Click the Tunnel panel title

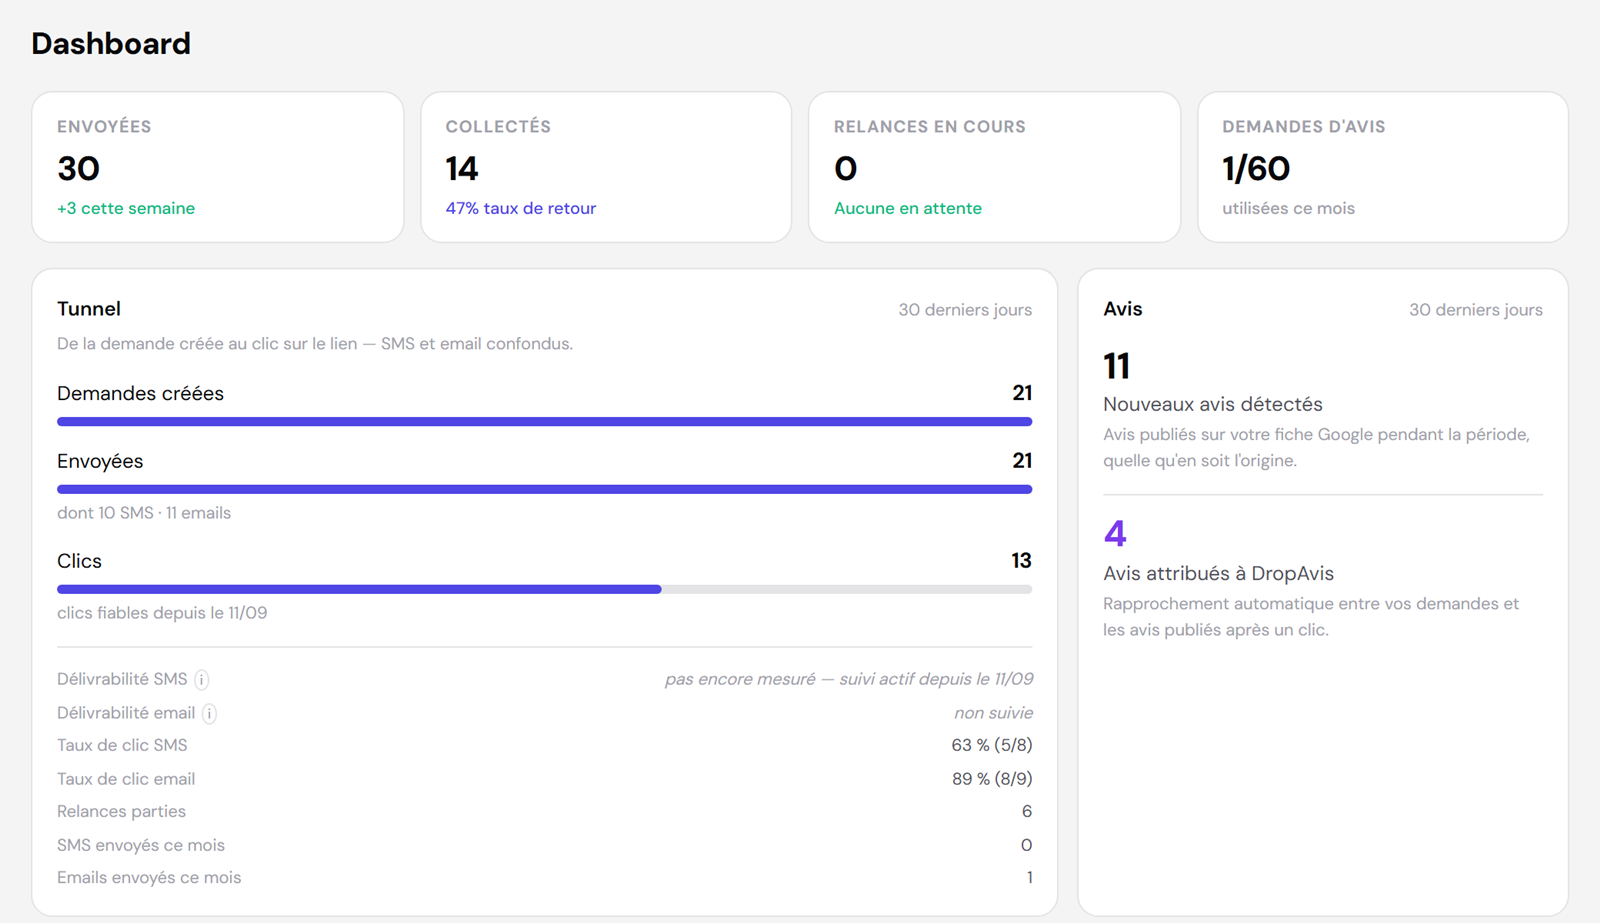pos(89,309)
